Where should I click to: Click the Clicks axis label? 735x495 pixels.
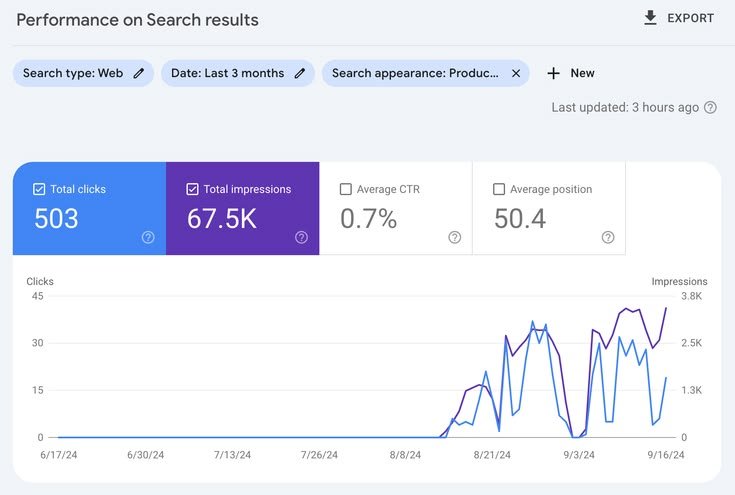pos(40,281)
